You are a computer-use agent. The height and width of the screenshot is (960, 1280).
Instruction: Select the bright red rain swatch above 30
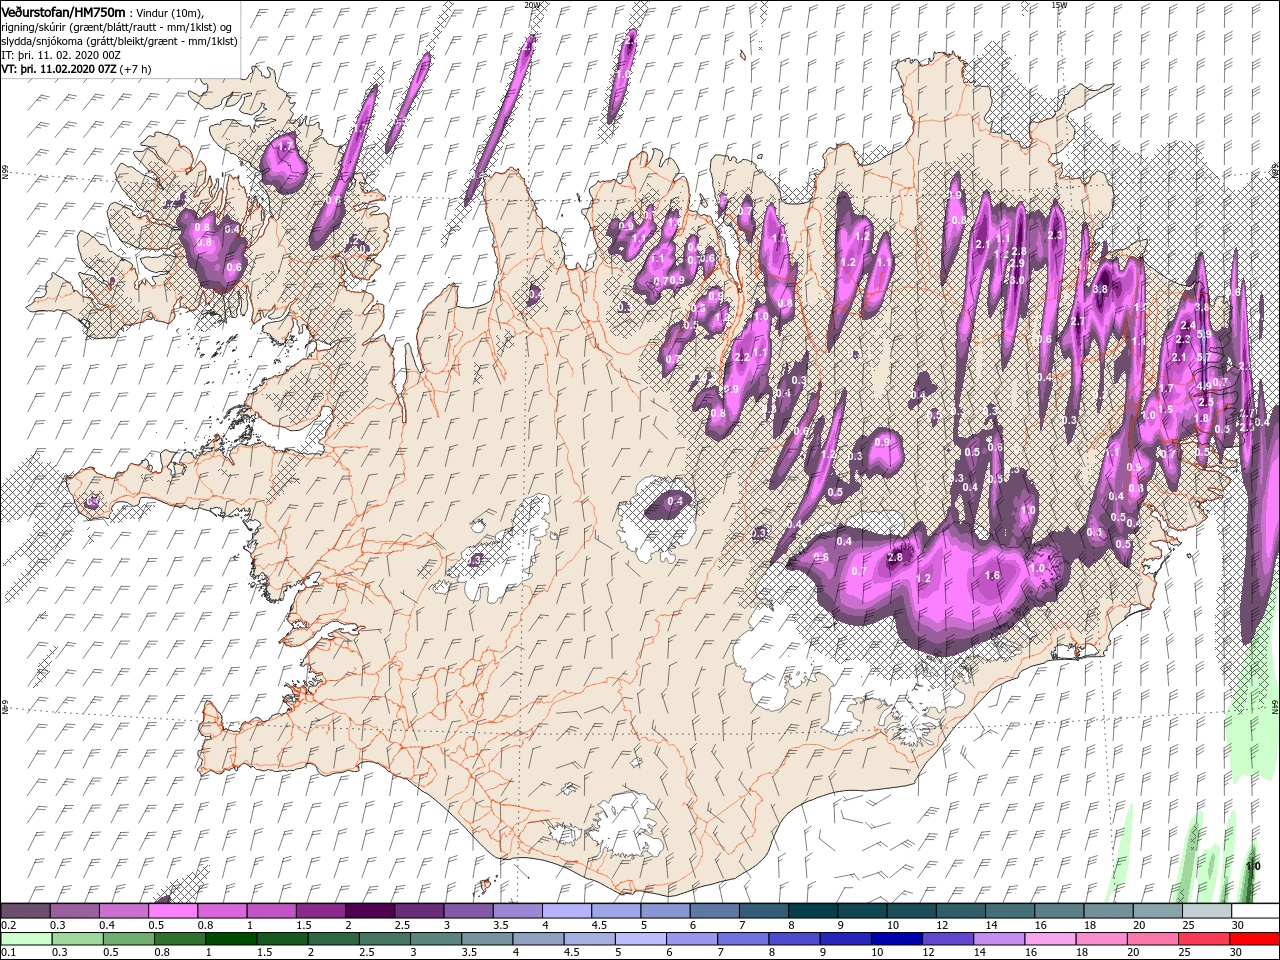[x=1254, y=938]
